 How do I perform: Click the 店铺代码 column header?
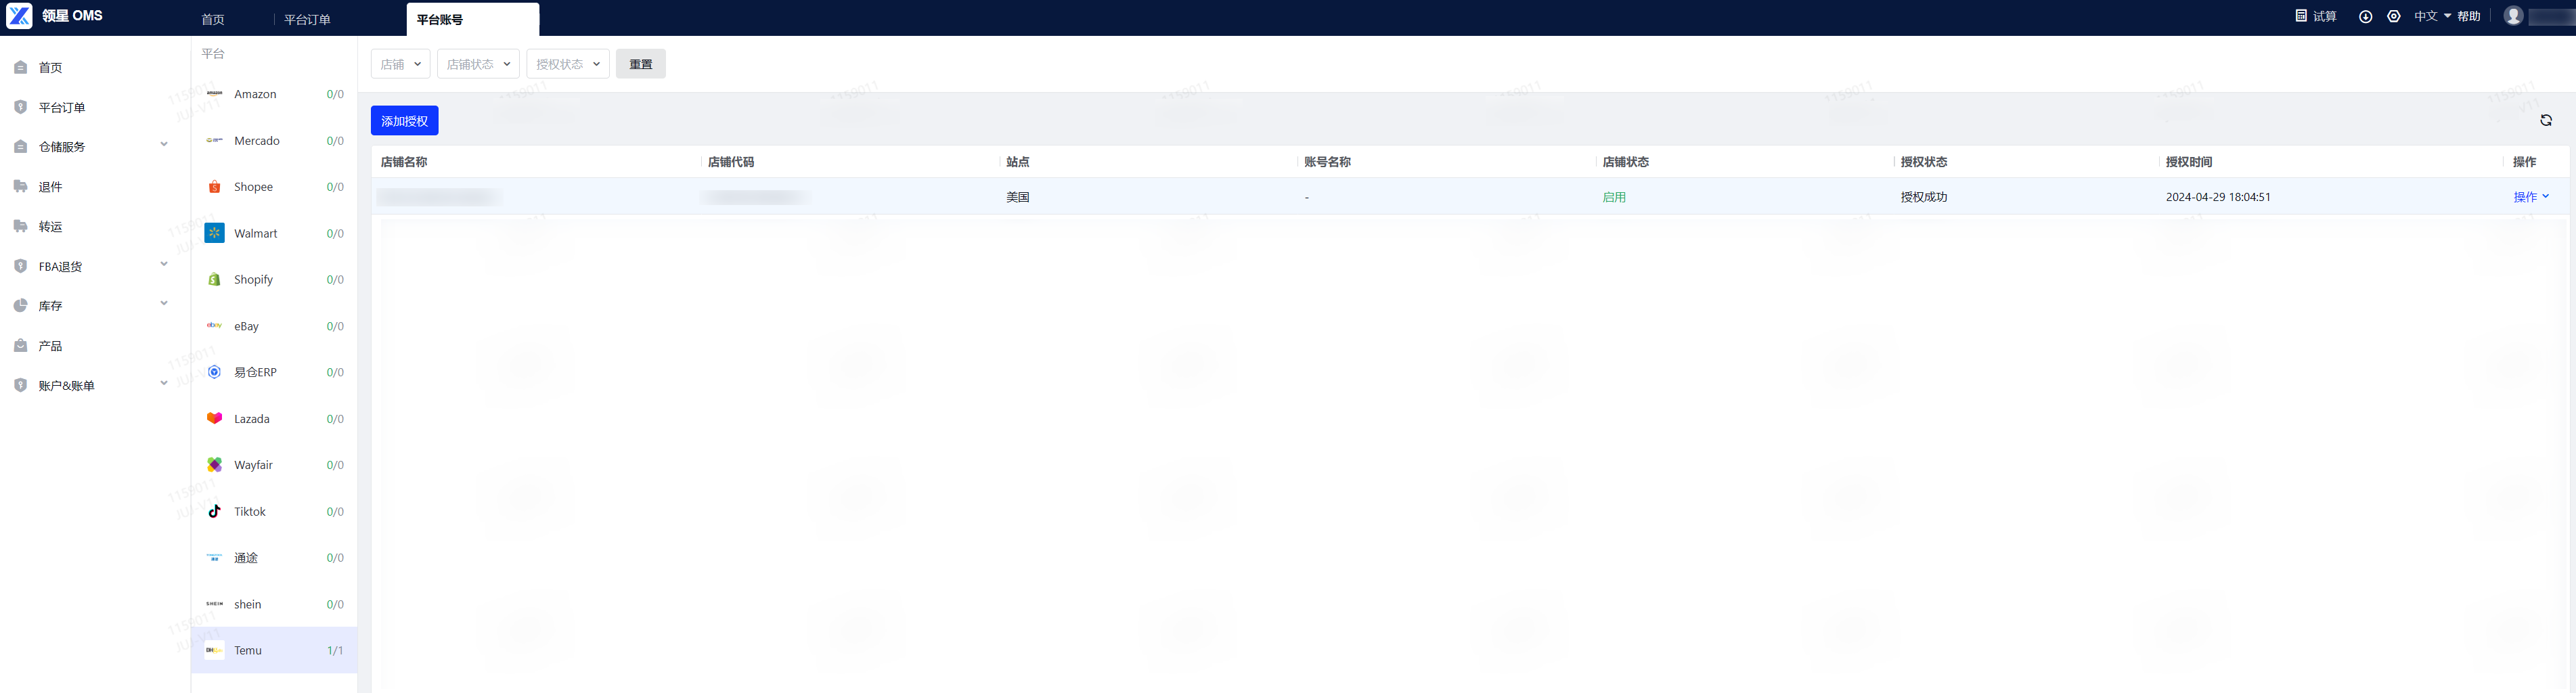pos(731,162)
